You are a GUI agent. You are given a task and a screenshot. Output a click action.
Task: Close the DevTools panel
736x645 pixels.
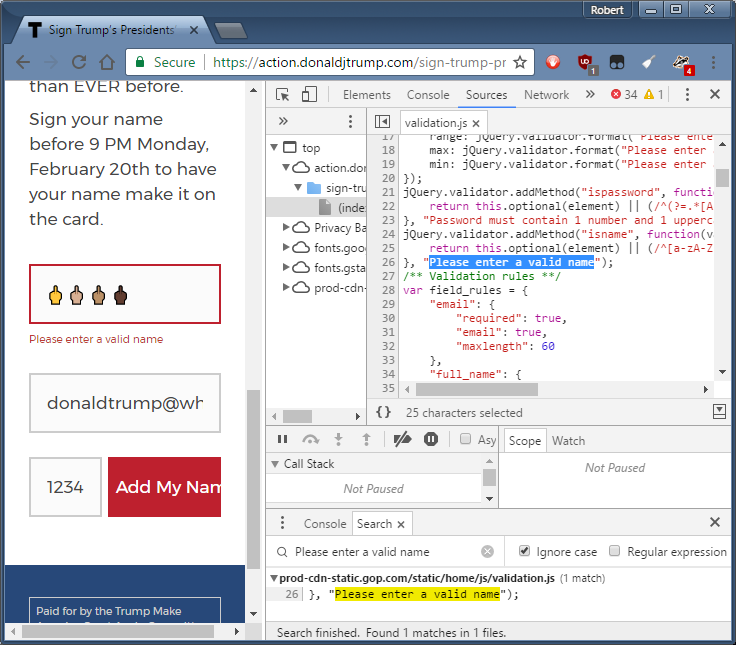[x=714, y=94]
